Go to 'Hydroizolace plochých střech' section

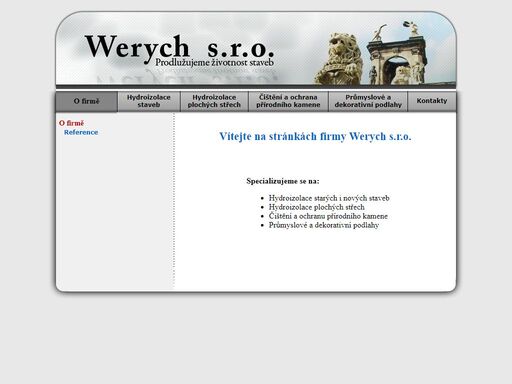click(x=214, y=101)
